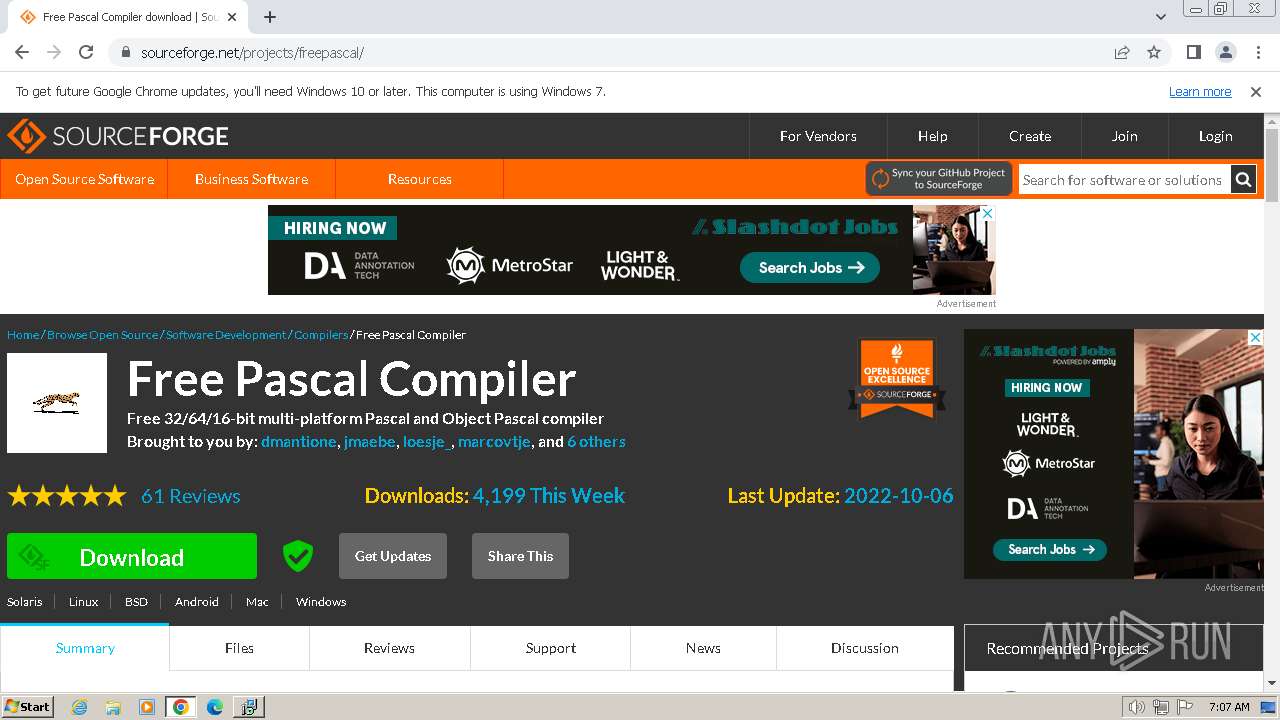Click the browser forward arrow
Screen dimensions: 1280x720
pyautogui.click(x=54, y=52)
